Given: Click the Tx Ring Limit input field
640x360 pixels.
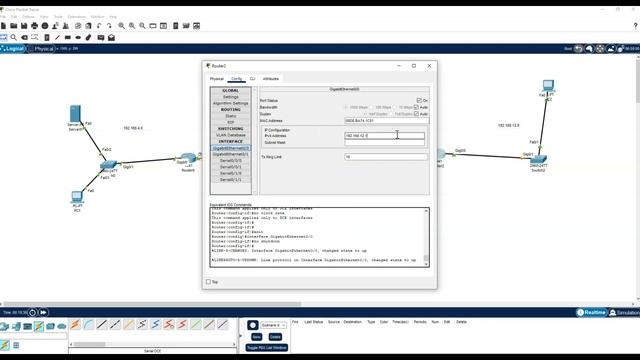Looking at the screenshot, I should point(386,157).
